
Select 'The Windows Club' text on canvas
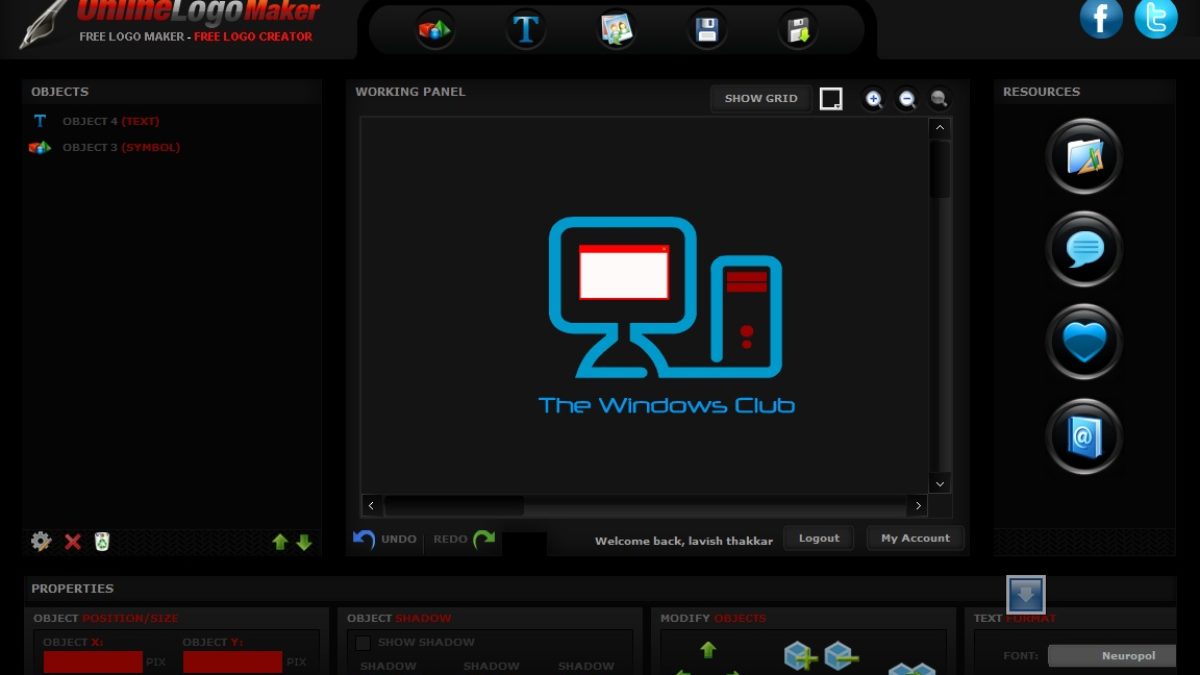(667, 405)
